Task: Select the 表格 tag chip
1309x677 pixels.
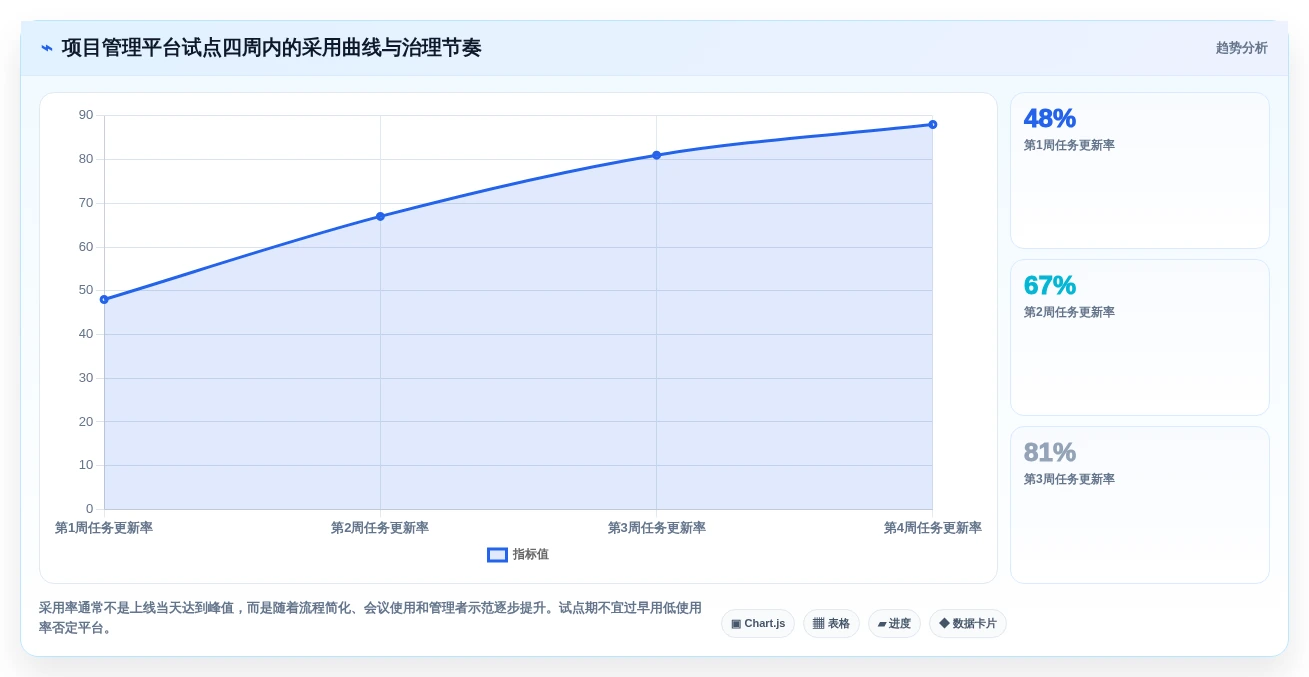Action: (831, 624)
